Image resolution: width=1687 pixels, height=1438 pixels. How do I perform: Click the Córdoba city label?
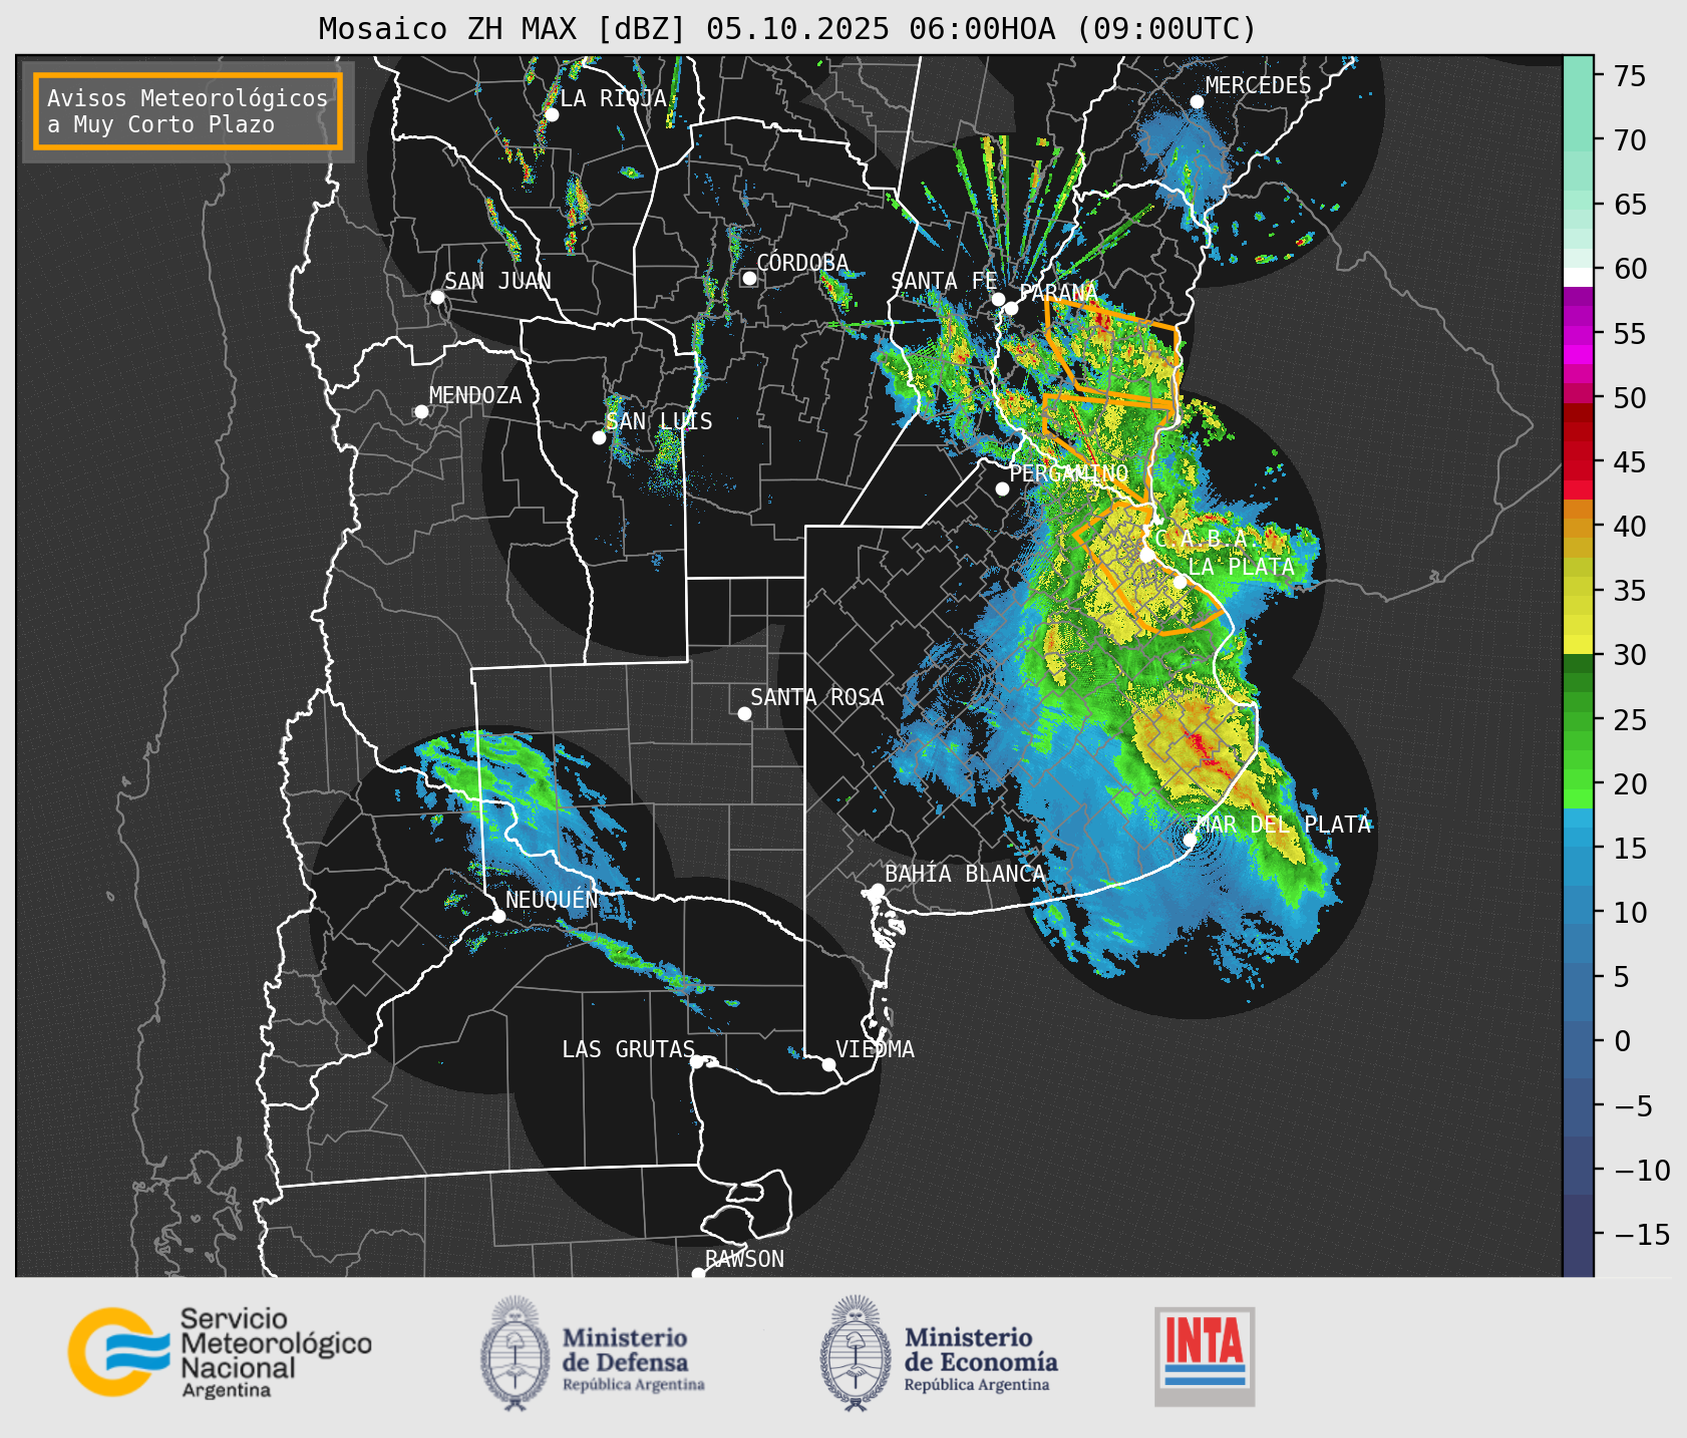click(802, 263)
